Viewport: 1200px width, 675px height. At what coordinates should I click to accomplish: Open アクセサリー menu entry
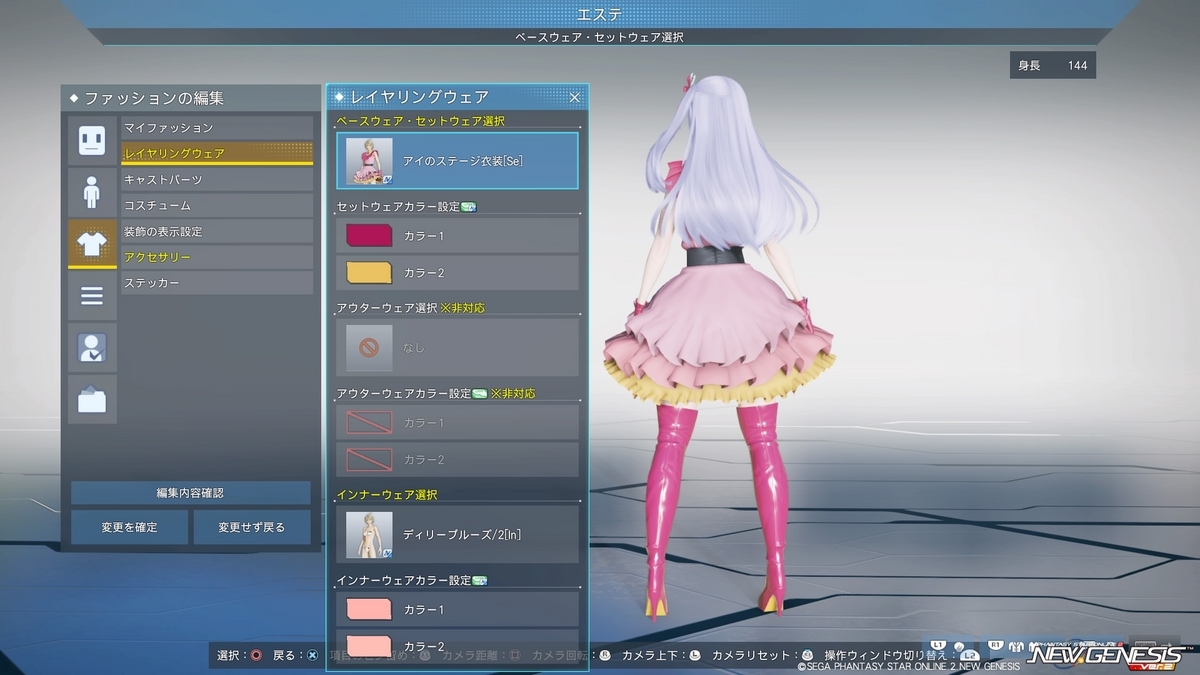pyautogui.click(x=217, y=258)
